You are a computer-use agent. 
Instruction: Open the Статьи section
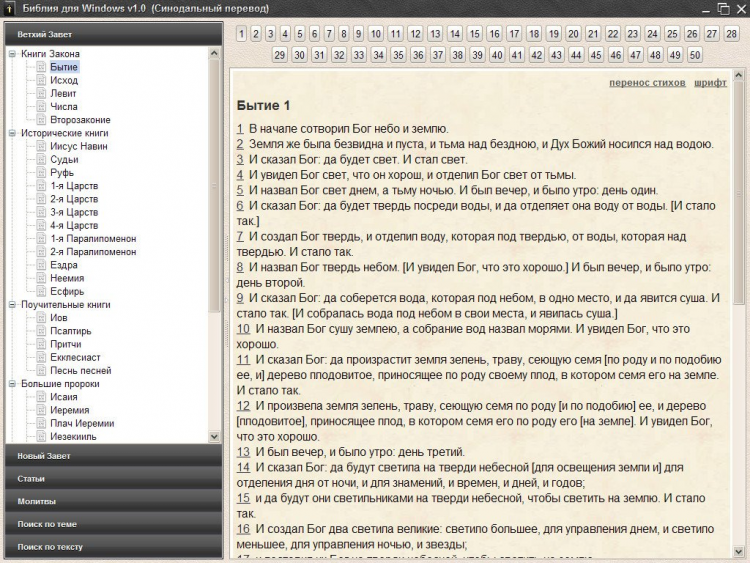pyautogui.click(x=113, y=478)
